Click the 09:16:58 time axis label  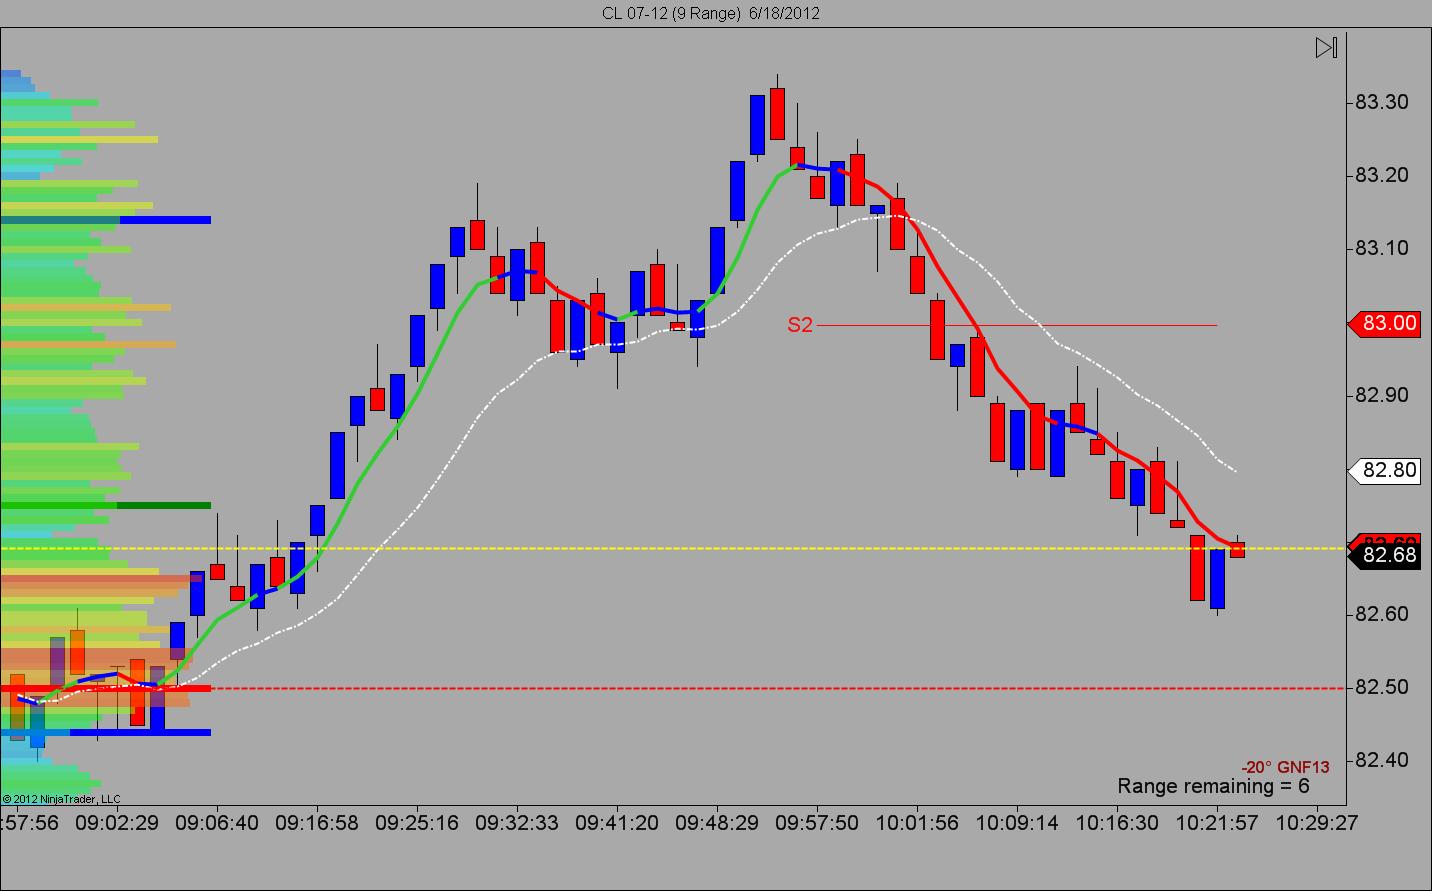click(x=317, y=823)
